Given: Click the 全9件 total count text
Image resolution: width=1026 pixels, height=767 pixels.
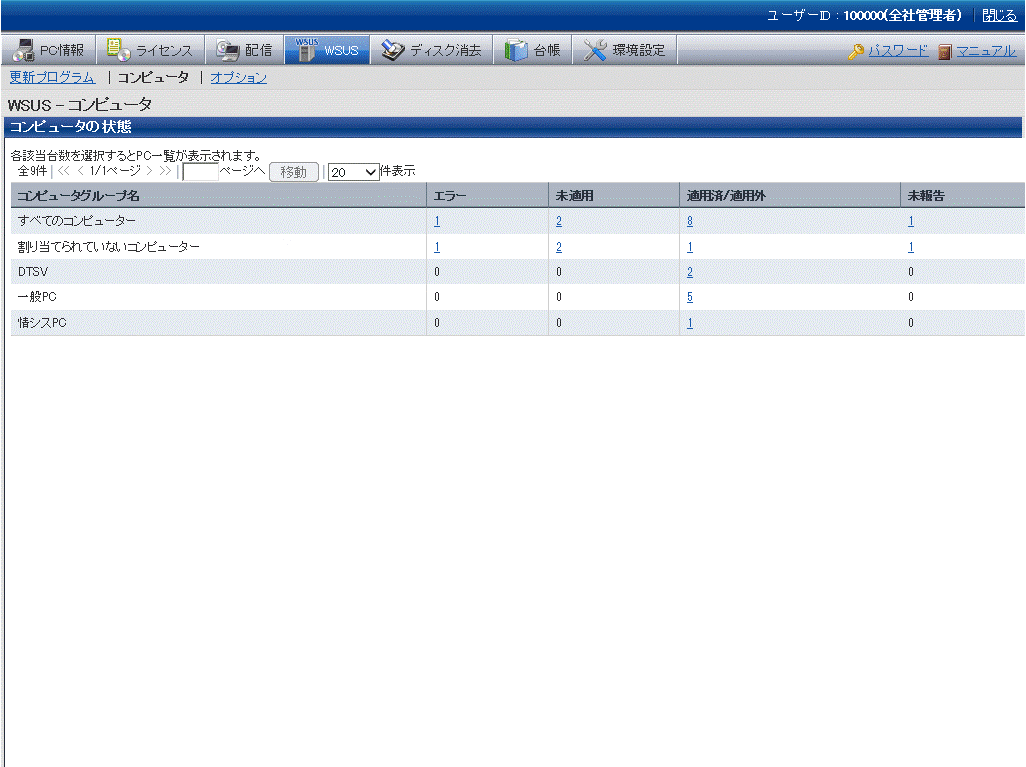Looking at the screenshot, I should tap(32, 171).
